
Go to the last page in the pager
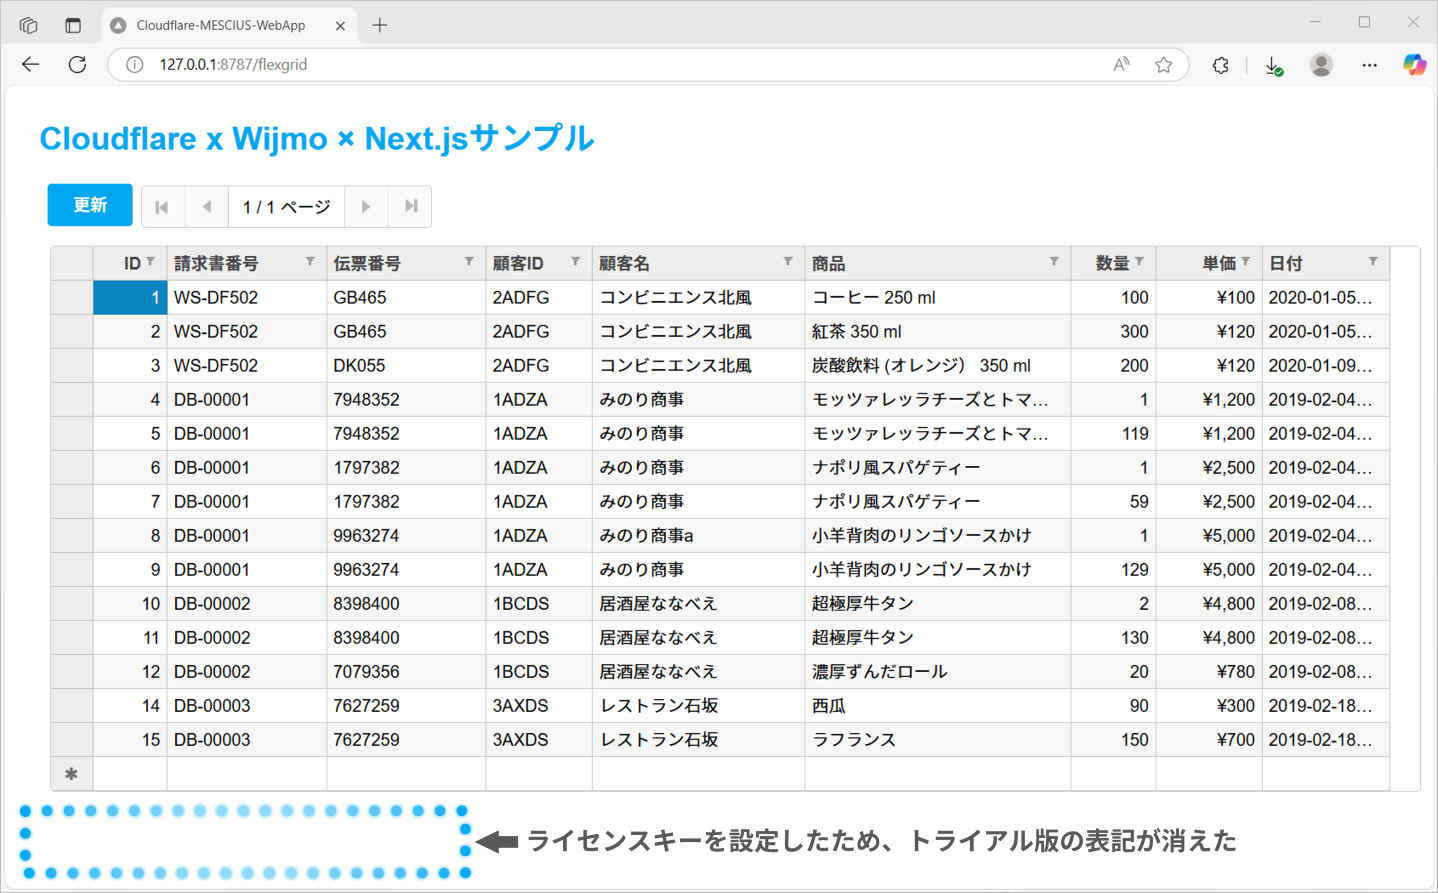point(410,207)
